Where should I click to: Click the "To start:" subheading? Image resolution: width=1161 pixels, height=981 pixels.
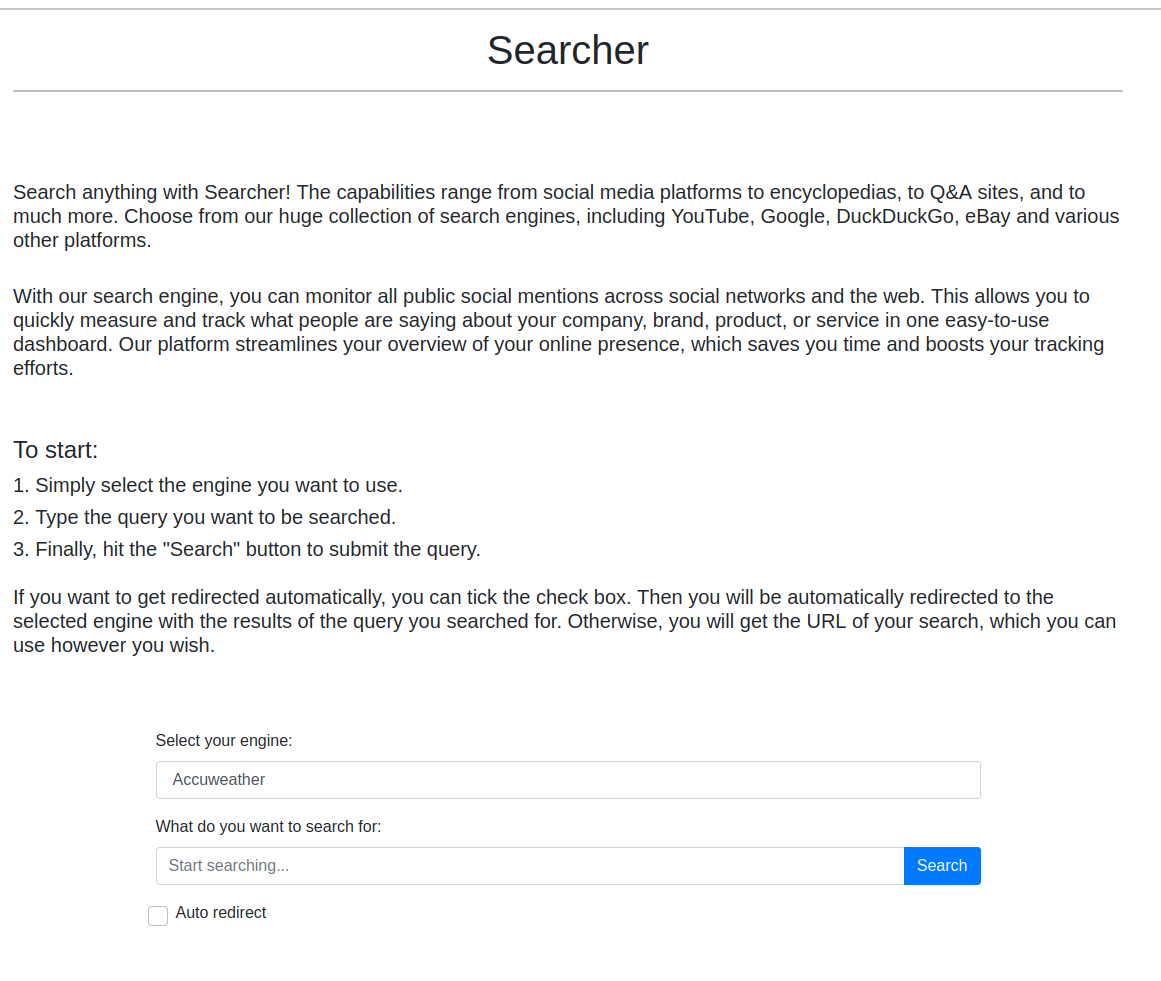[55, 450]
